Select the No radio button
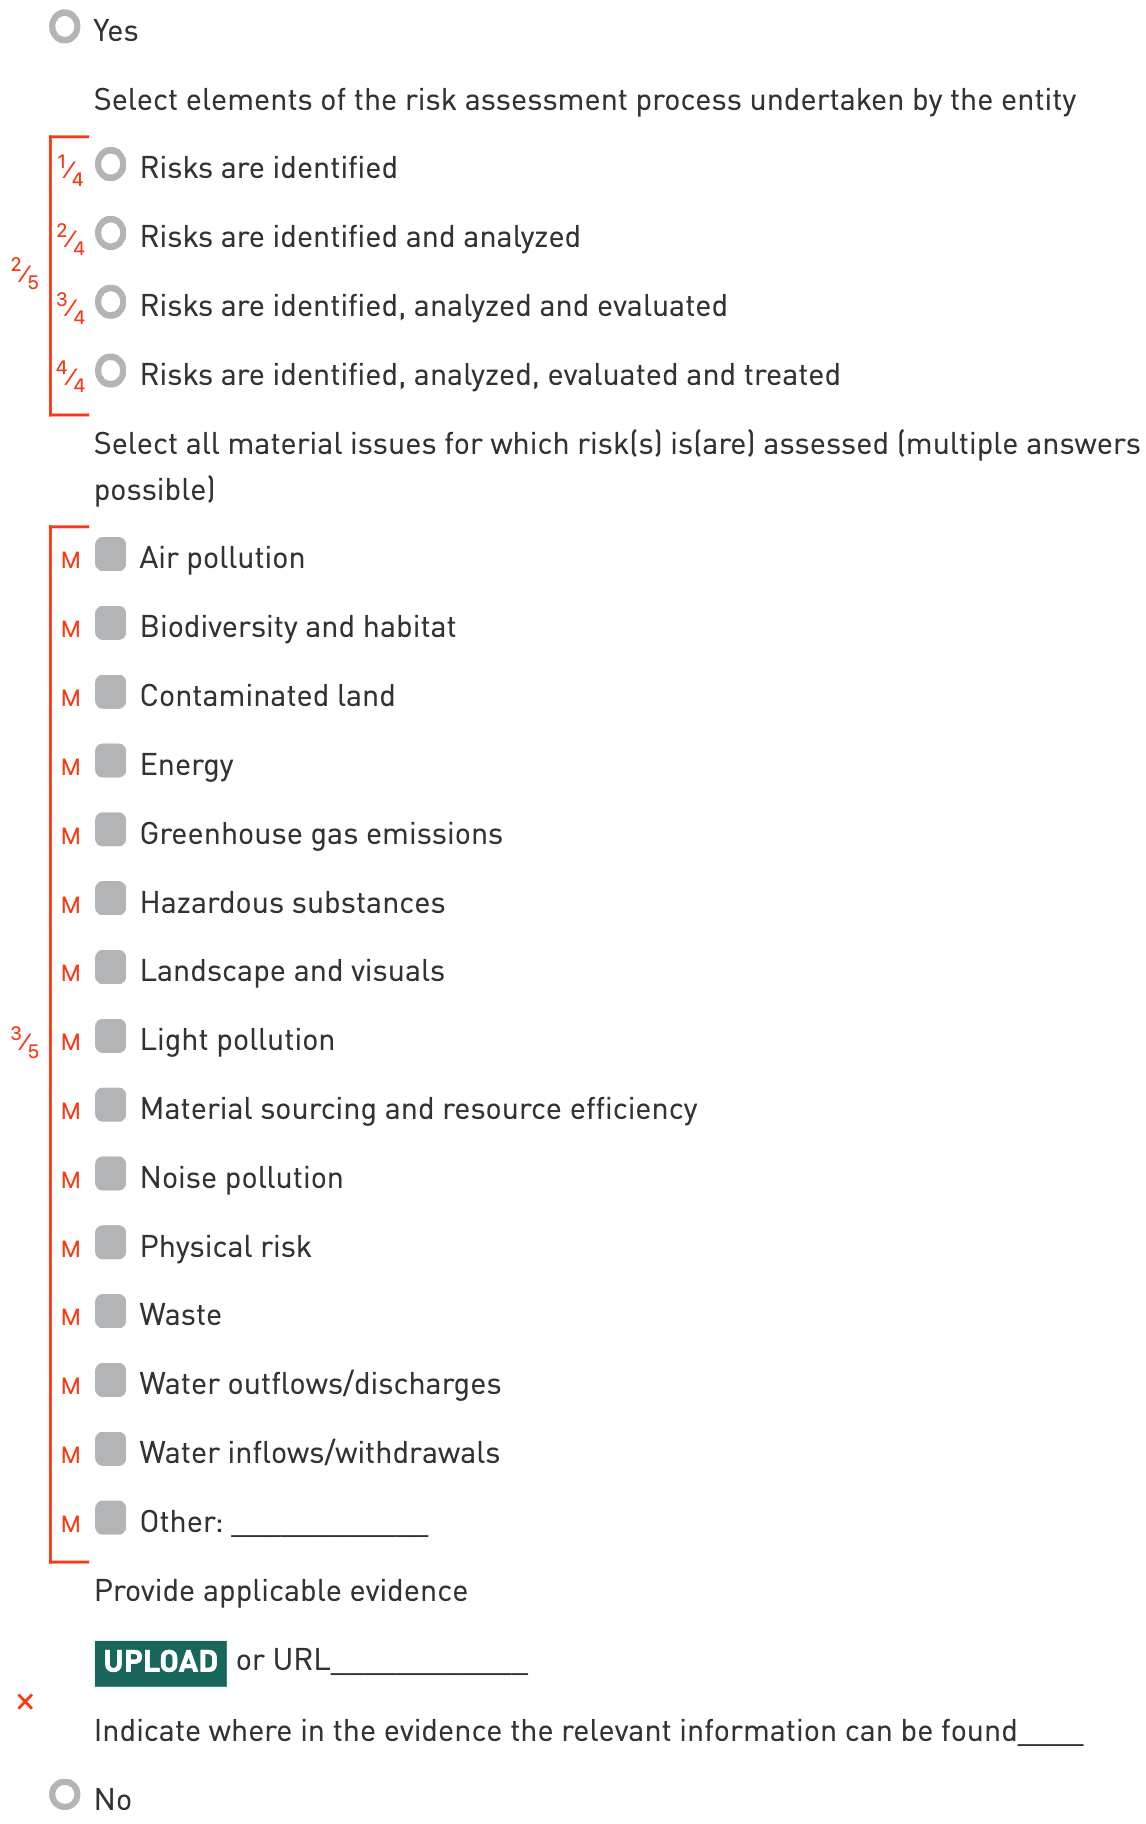This screenshot has height=1824, width=1146. [x=65, y=1795]
